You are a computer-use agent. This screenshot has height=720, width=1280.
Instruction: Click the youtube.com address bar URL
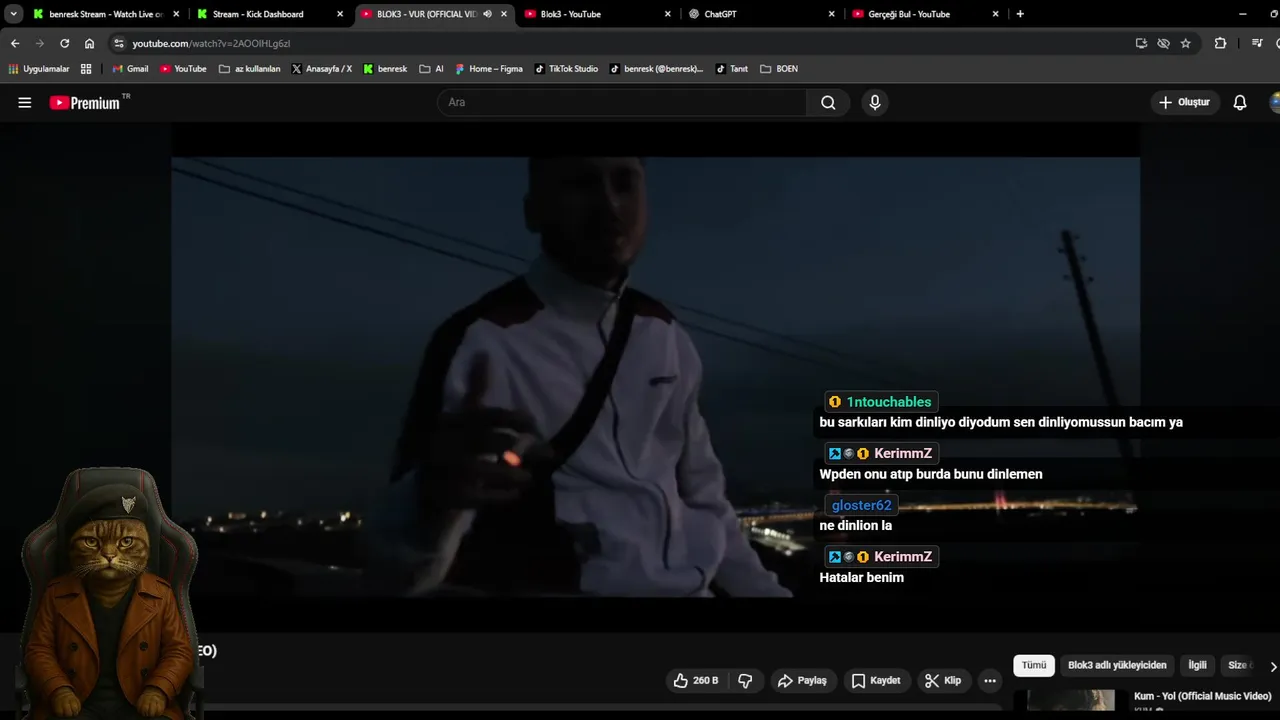[x=211, y=44]
